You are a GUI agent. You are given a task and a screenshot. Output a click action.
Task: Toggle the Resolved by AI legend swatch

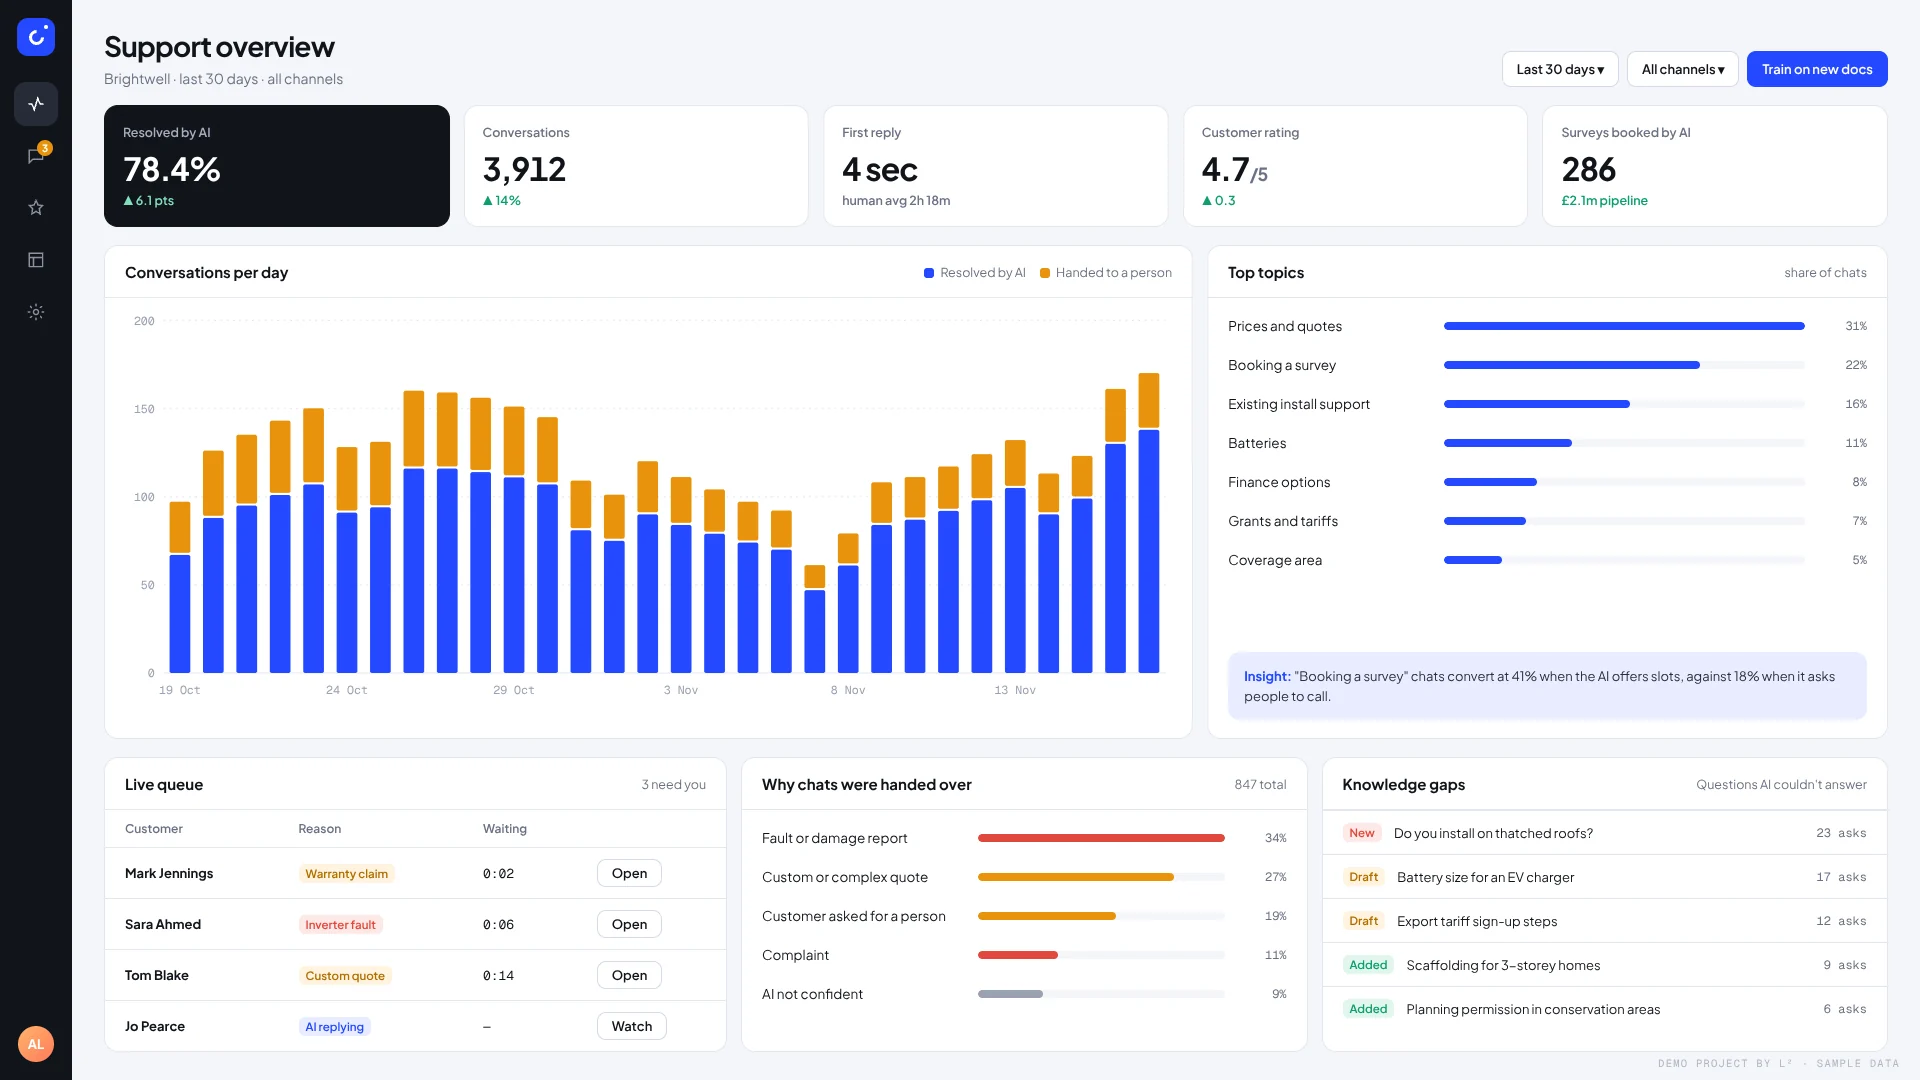929,273
